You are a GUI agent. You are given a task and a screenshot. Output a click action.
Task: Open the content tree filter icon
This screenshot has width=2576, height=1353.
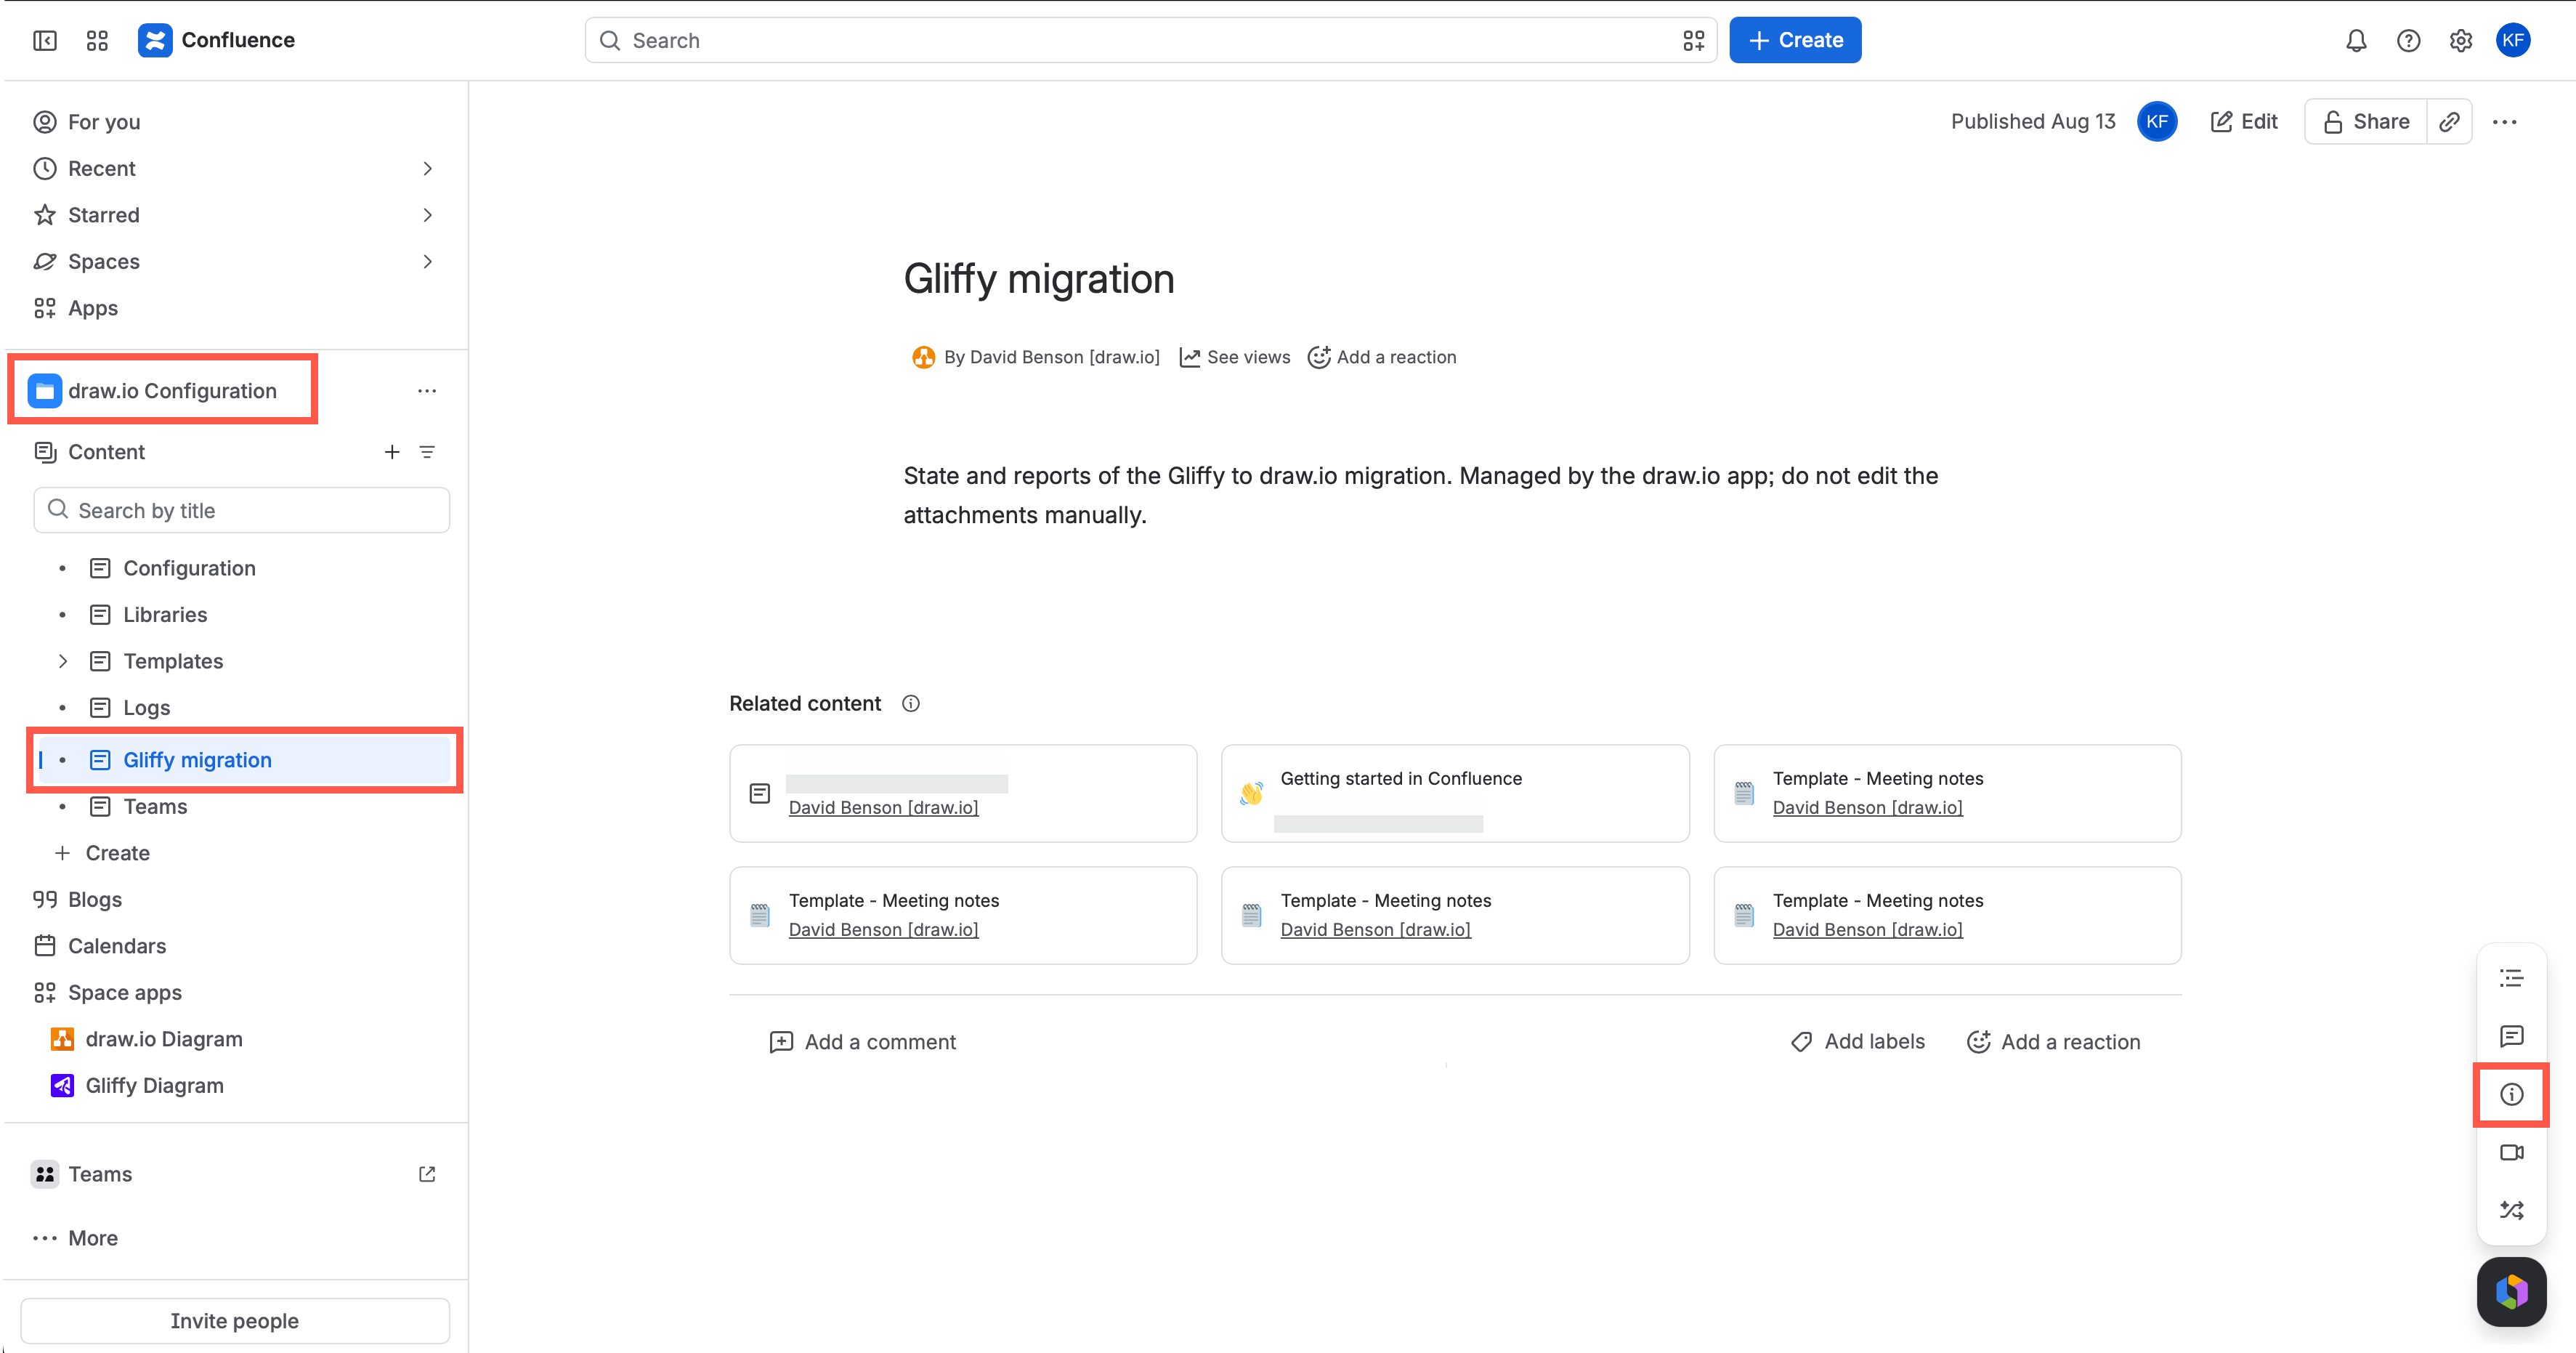pos(427,452)
